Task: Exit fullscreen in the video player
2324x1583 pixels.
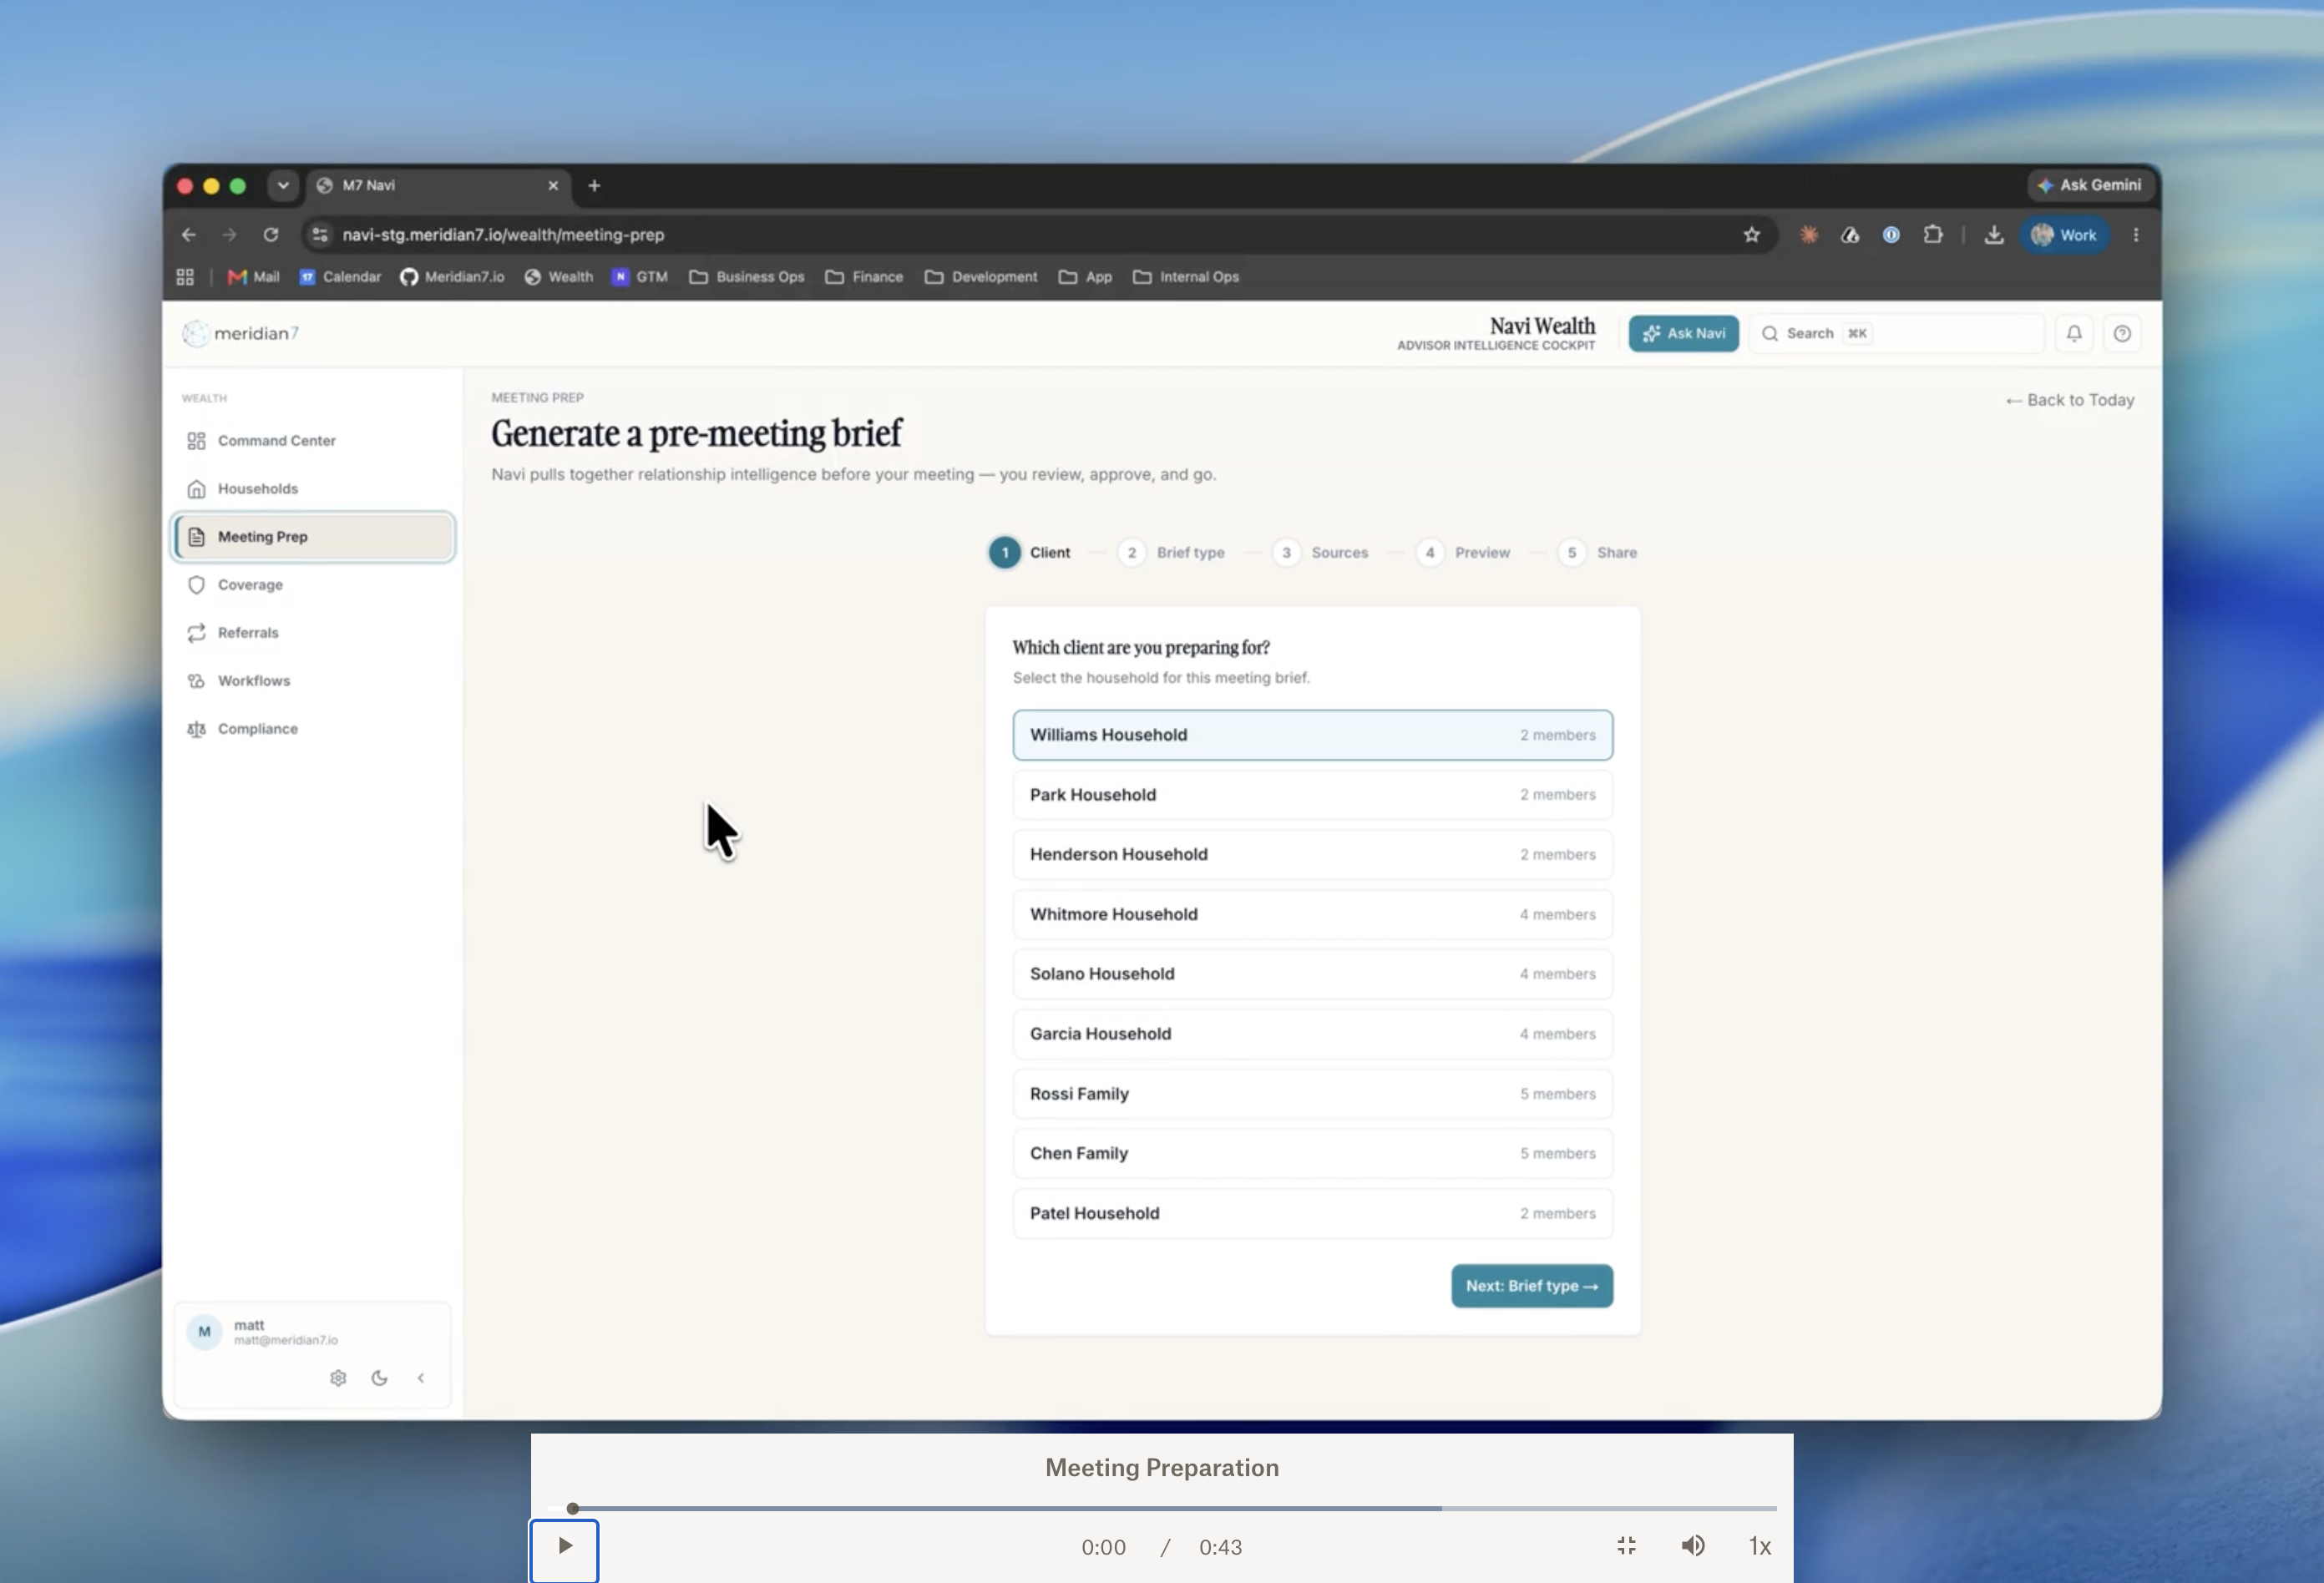Action: click(x=1627, y=1546)
